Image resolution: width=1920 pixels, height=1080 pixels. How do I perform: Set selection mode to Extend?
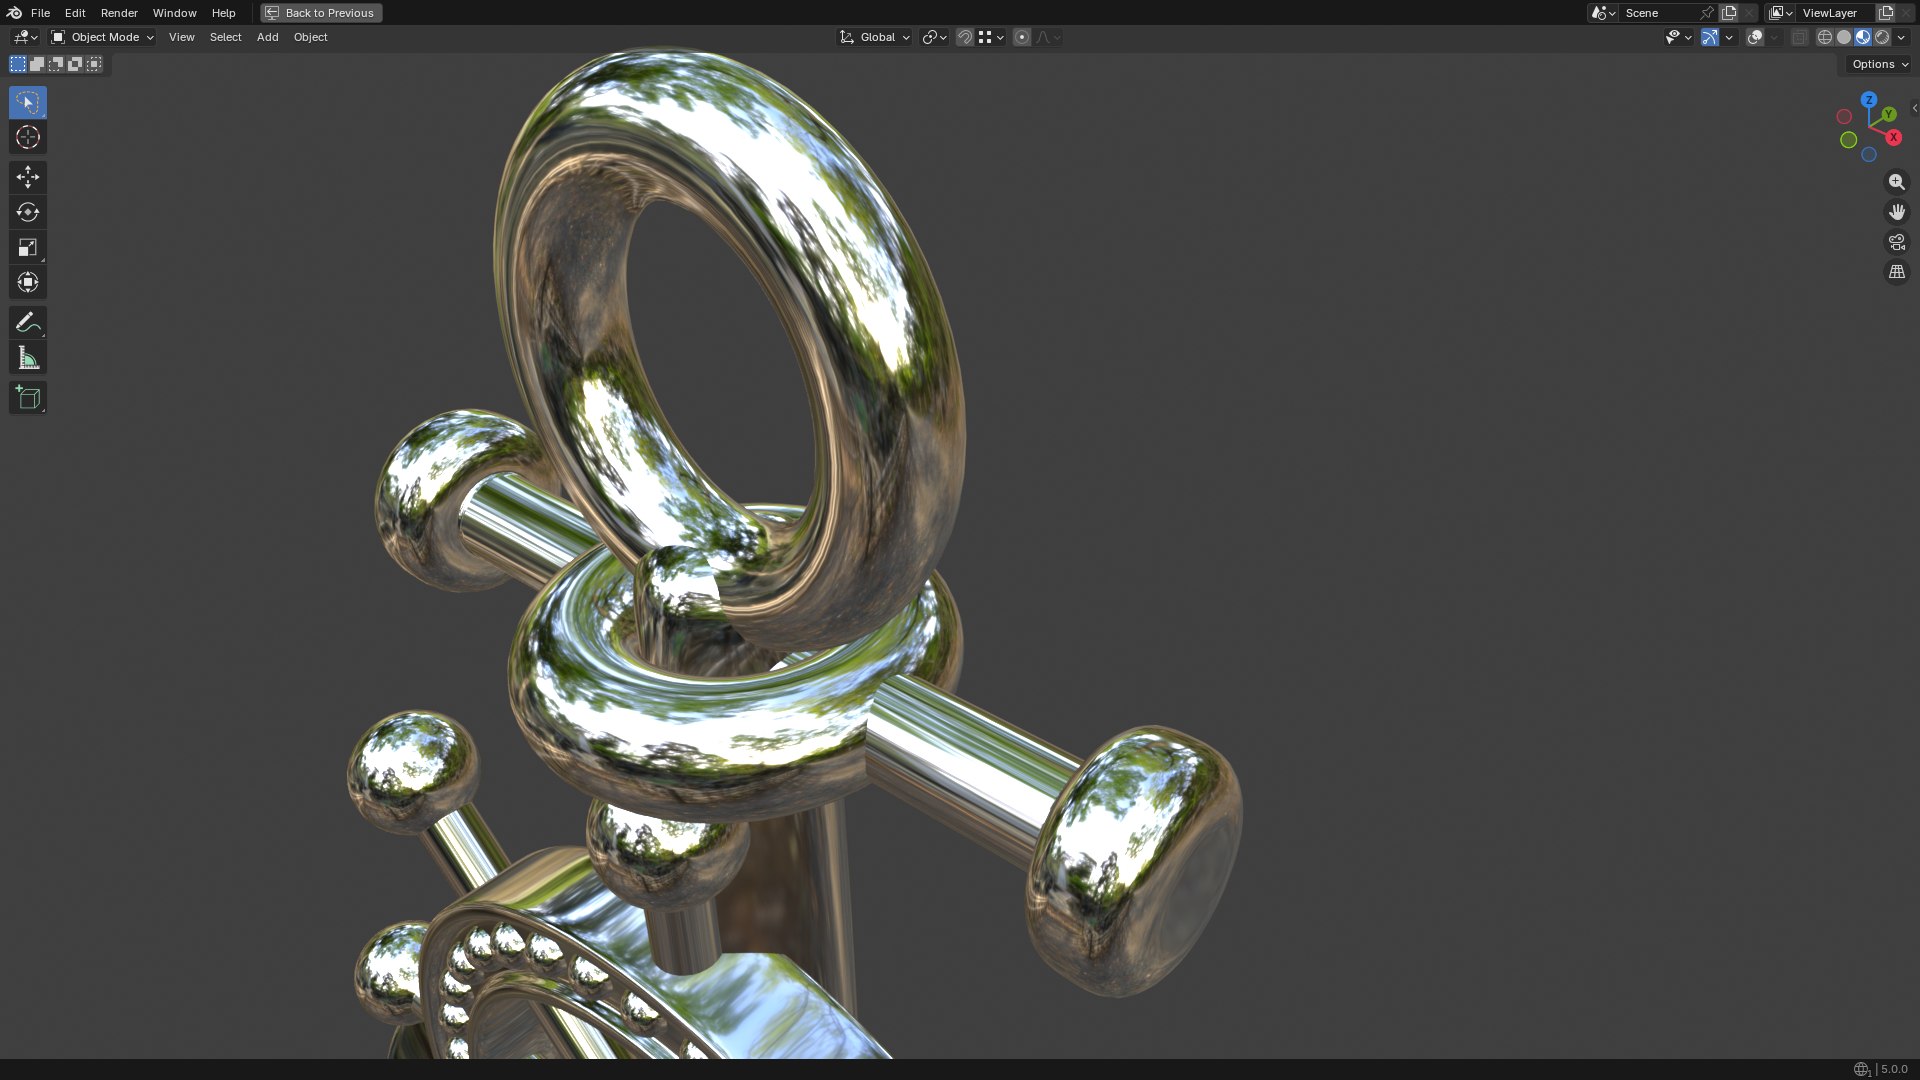(37, 64)
